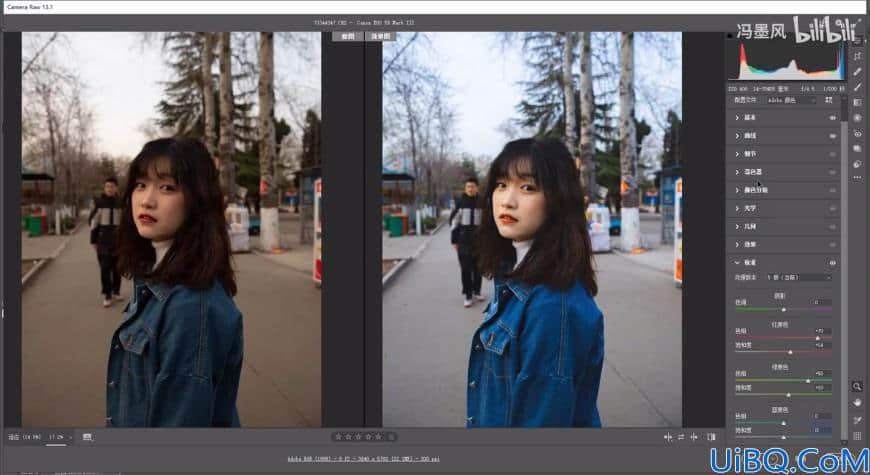
Task: Expand the 颜色分级 (Color Grading) panel chevron
Action: (x=737, y=190)
